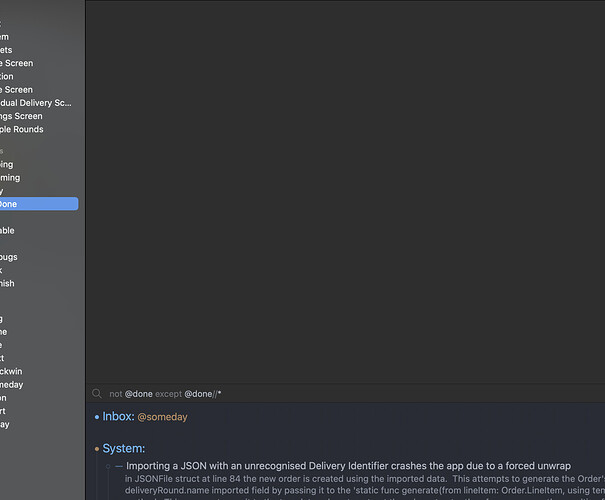Screen dimensions: 605x500
Task: Click the orange bullet beside System
Action: [x=96, y=449]
